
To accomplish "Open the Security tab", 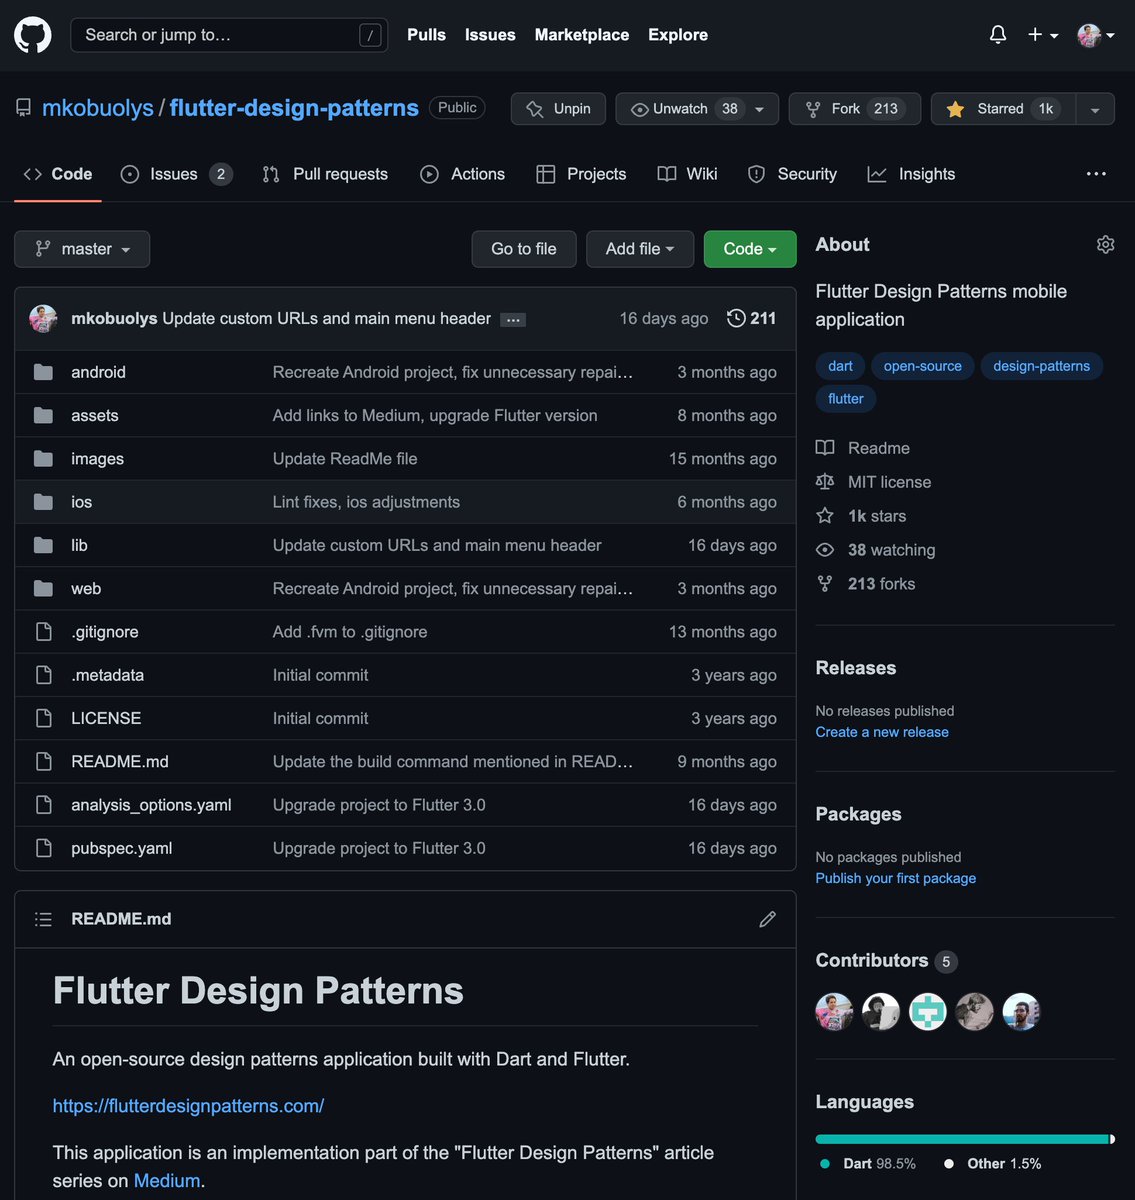I will (x=792, y=174).
